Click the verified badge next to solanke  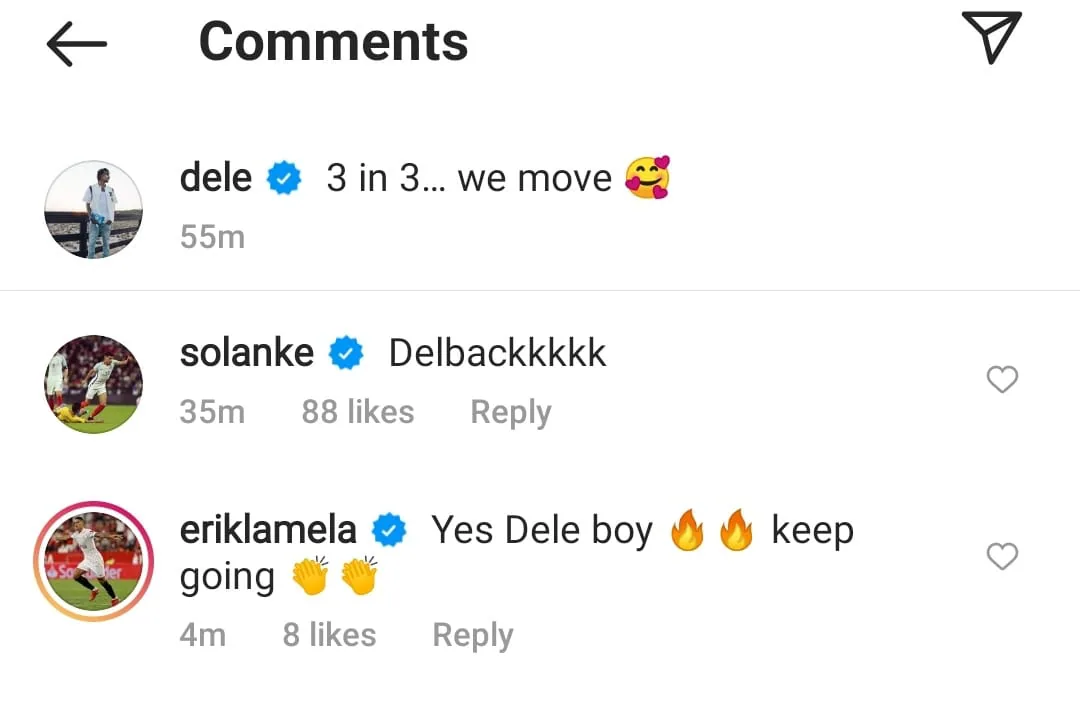pos(346,354)
